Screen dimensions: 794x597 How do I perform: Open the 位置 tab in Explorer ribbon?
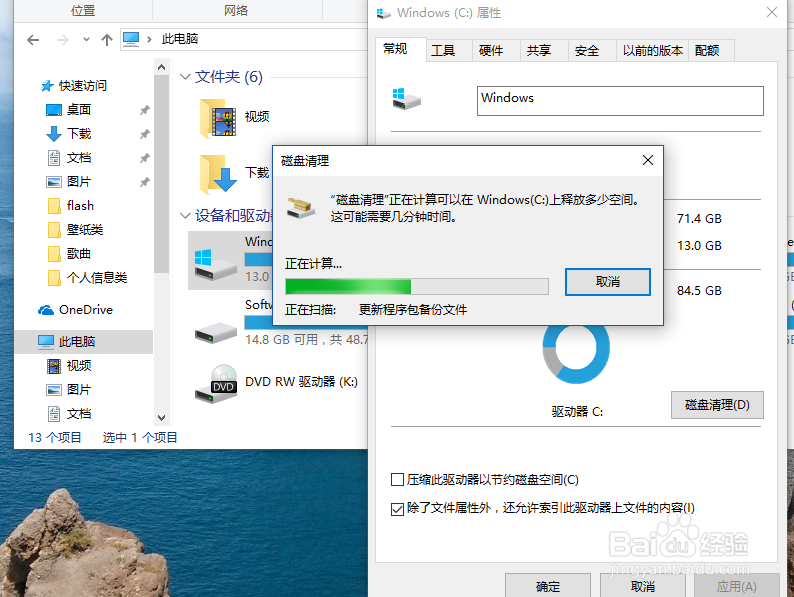point(83,11)
